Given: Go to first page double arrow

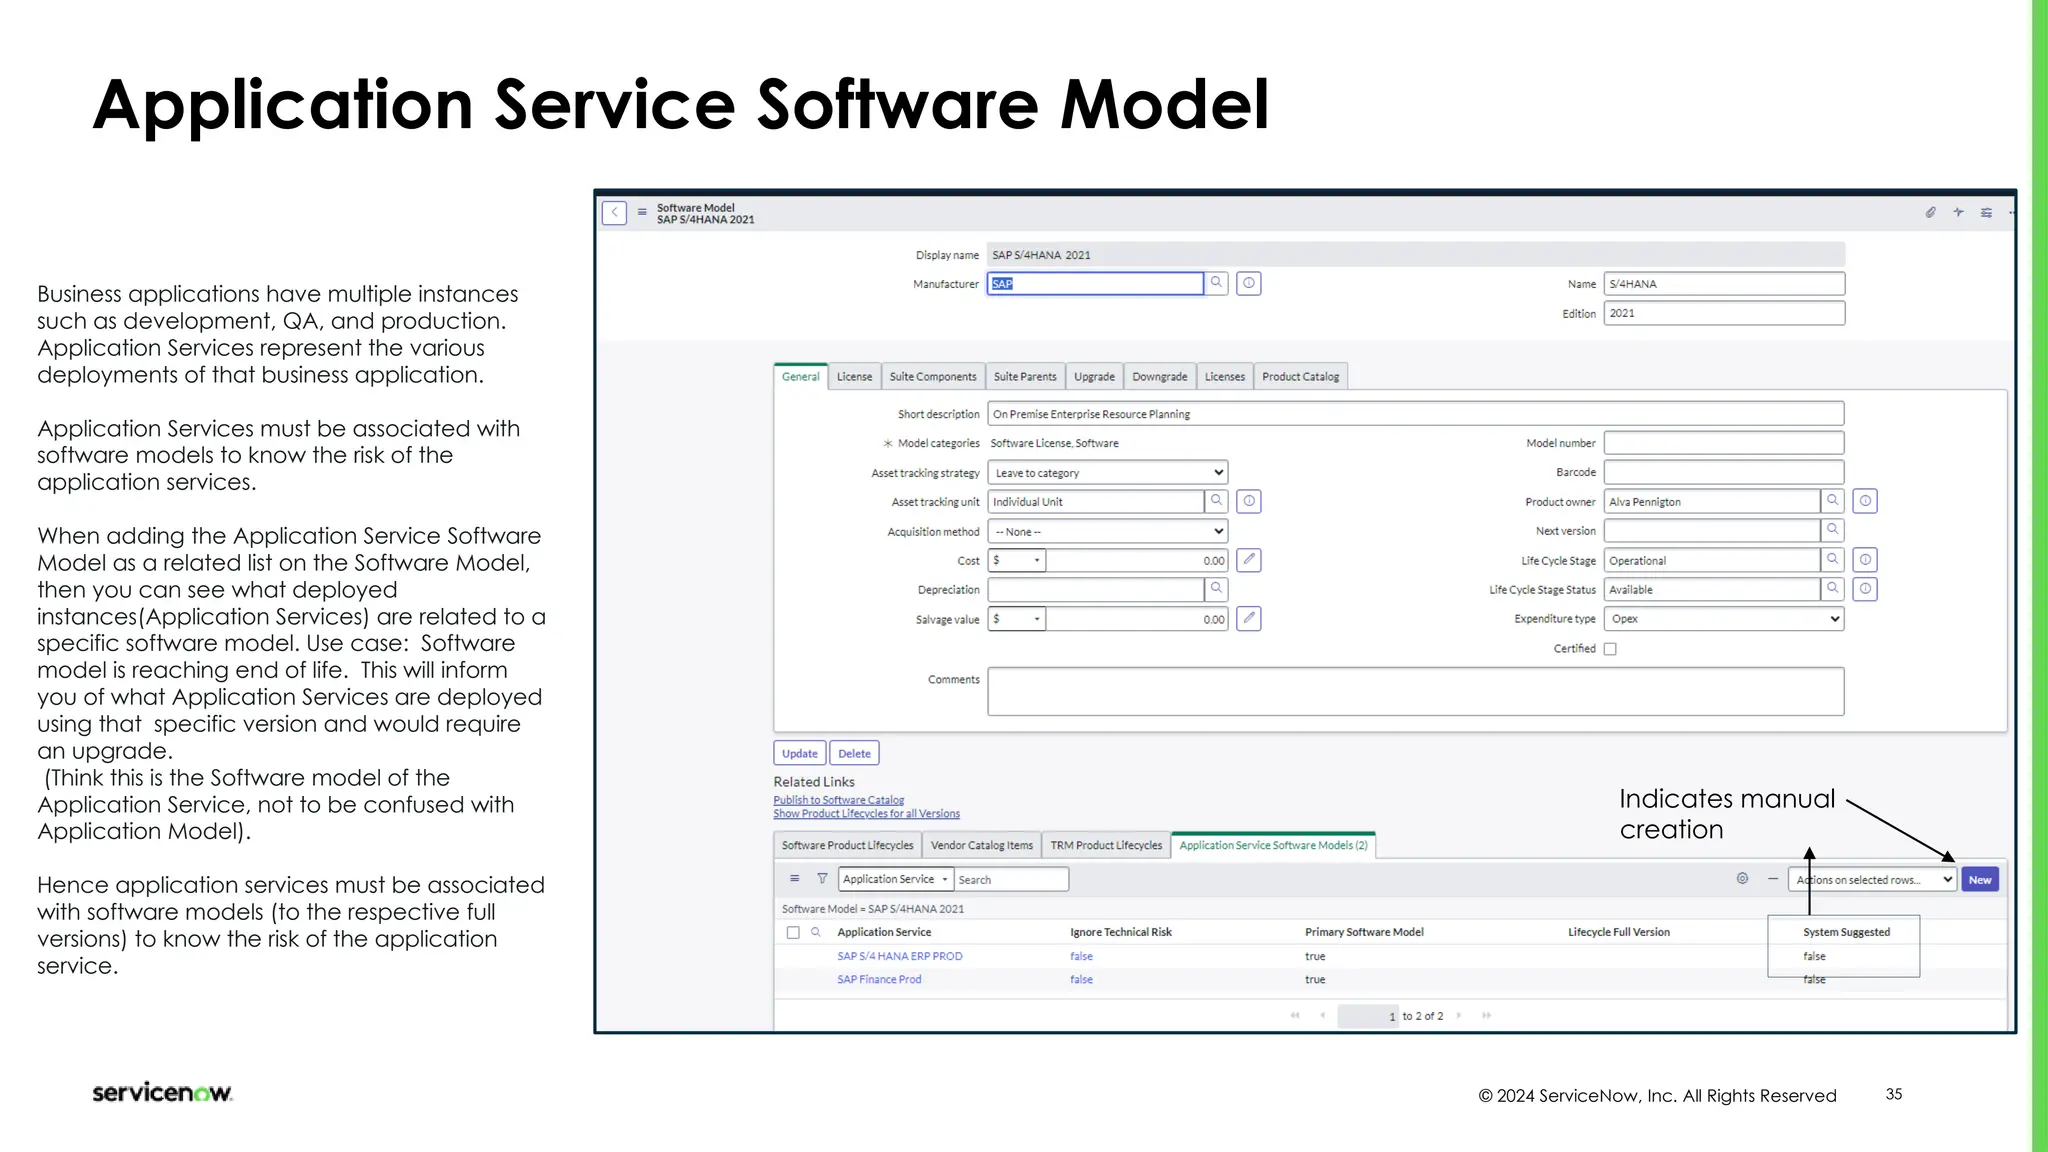Looking at the screenshot, I should point(1295,1016).
